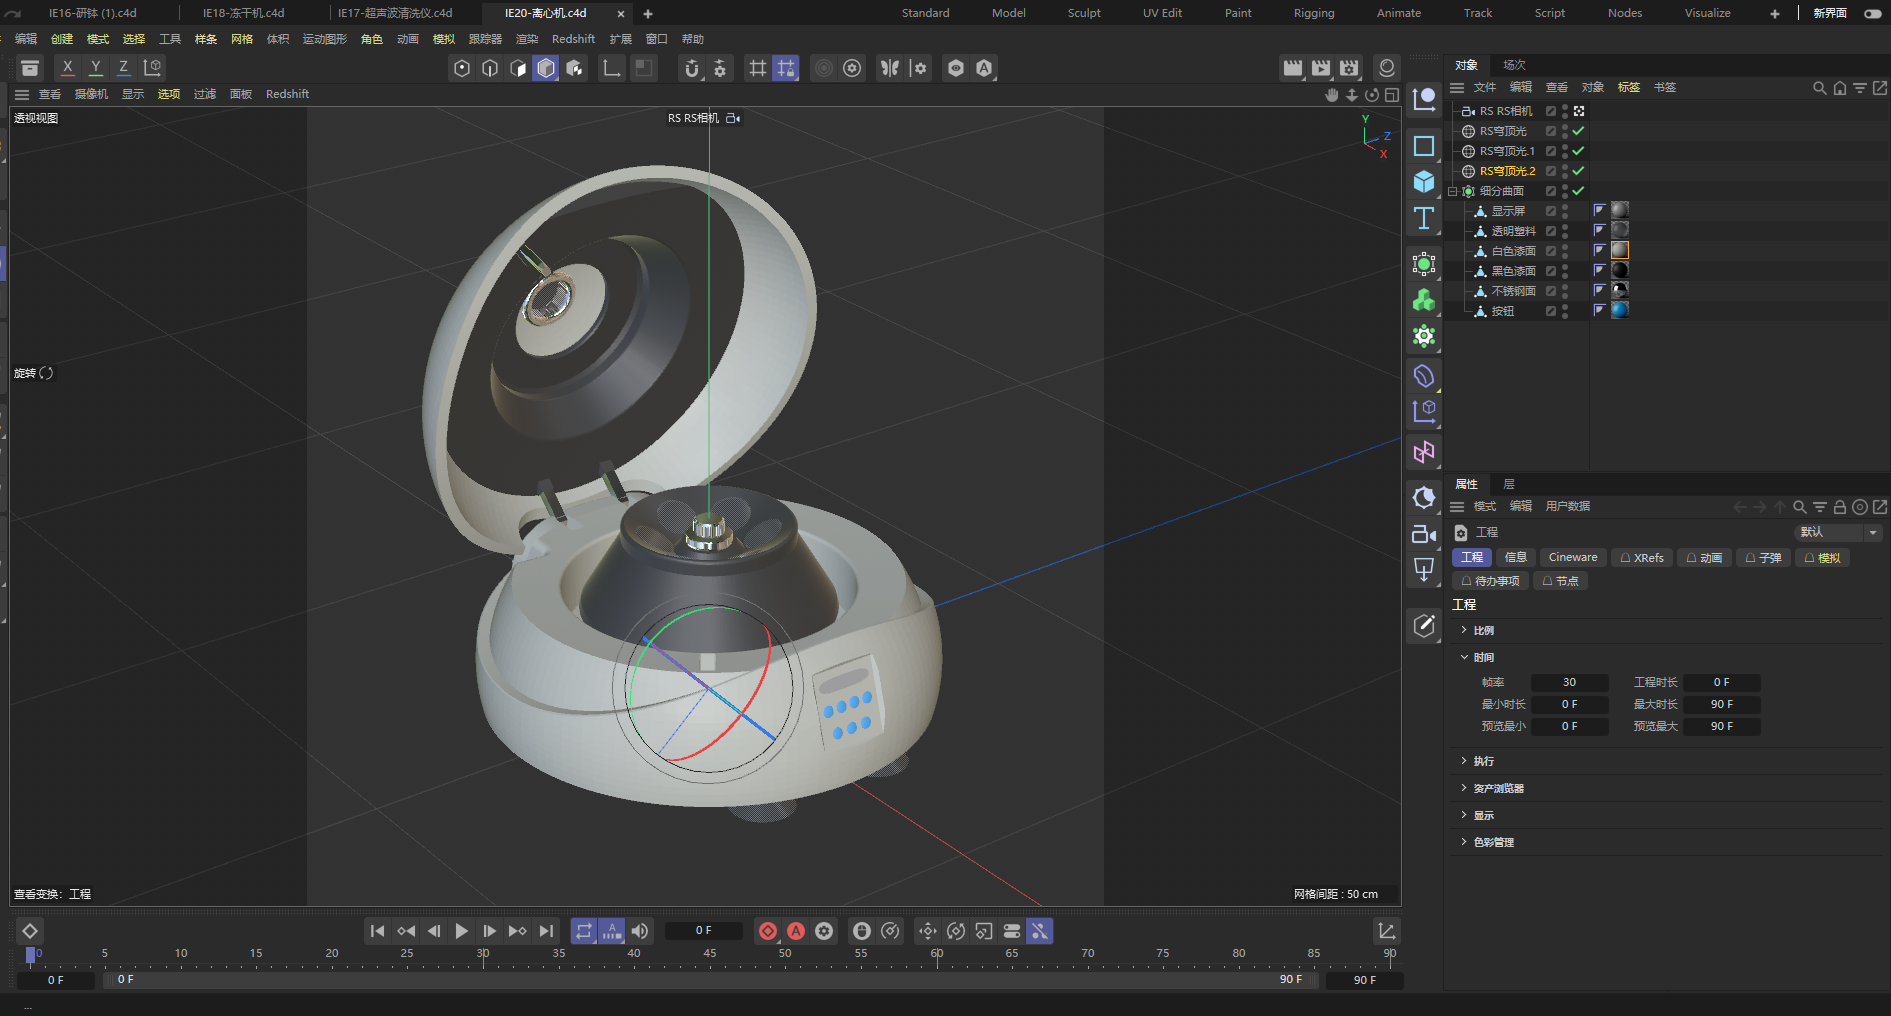Toggle the 新界面 switch at the top right
Viewport: 1891px width, 1016px height.
[1873, 13]
